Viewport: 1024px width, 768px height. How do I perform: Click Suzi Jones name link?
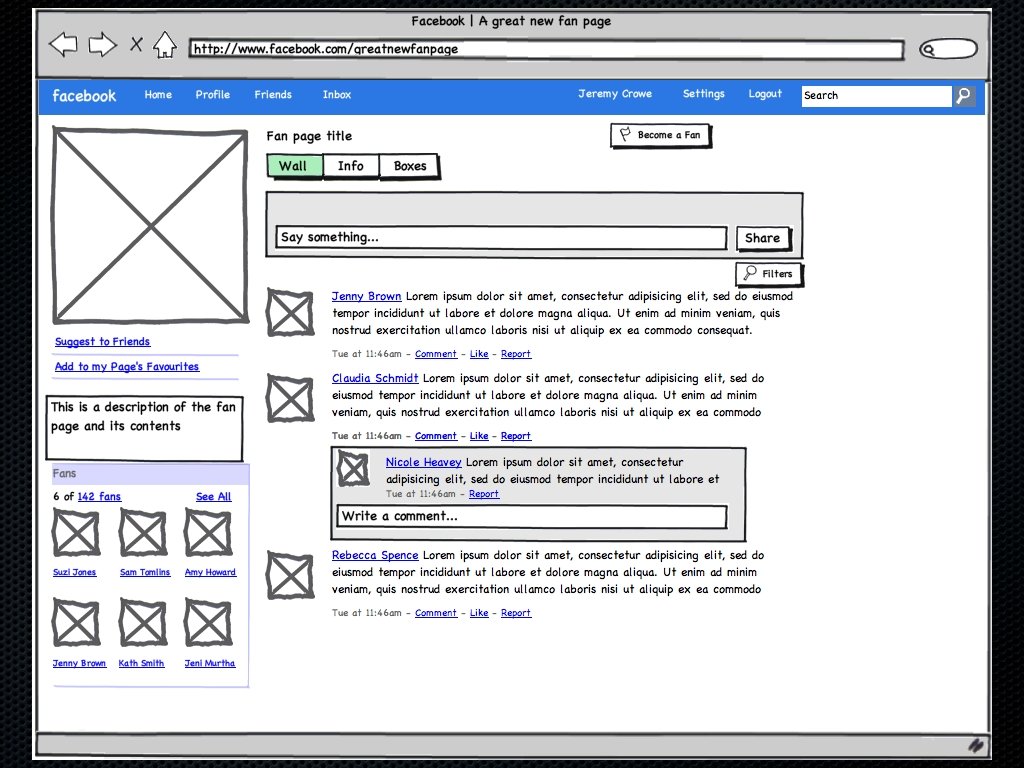tap(74, 573)
